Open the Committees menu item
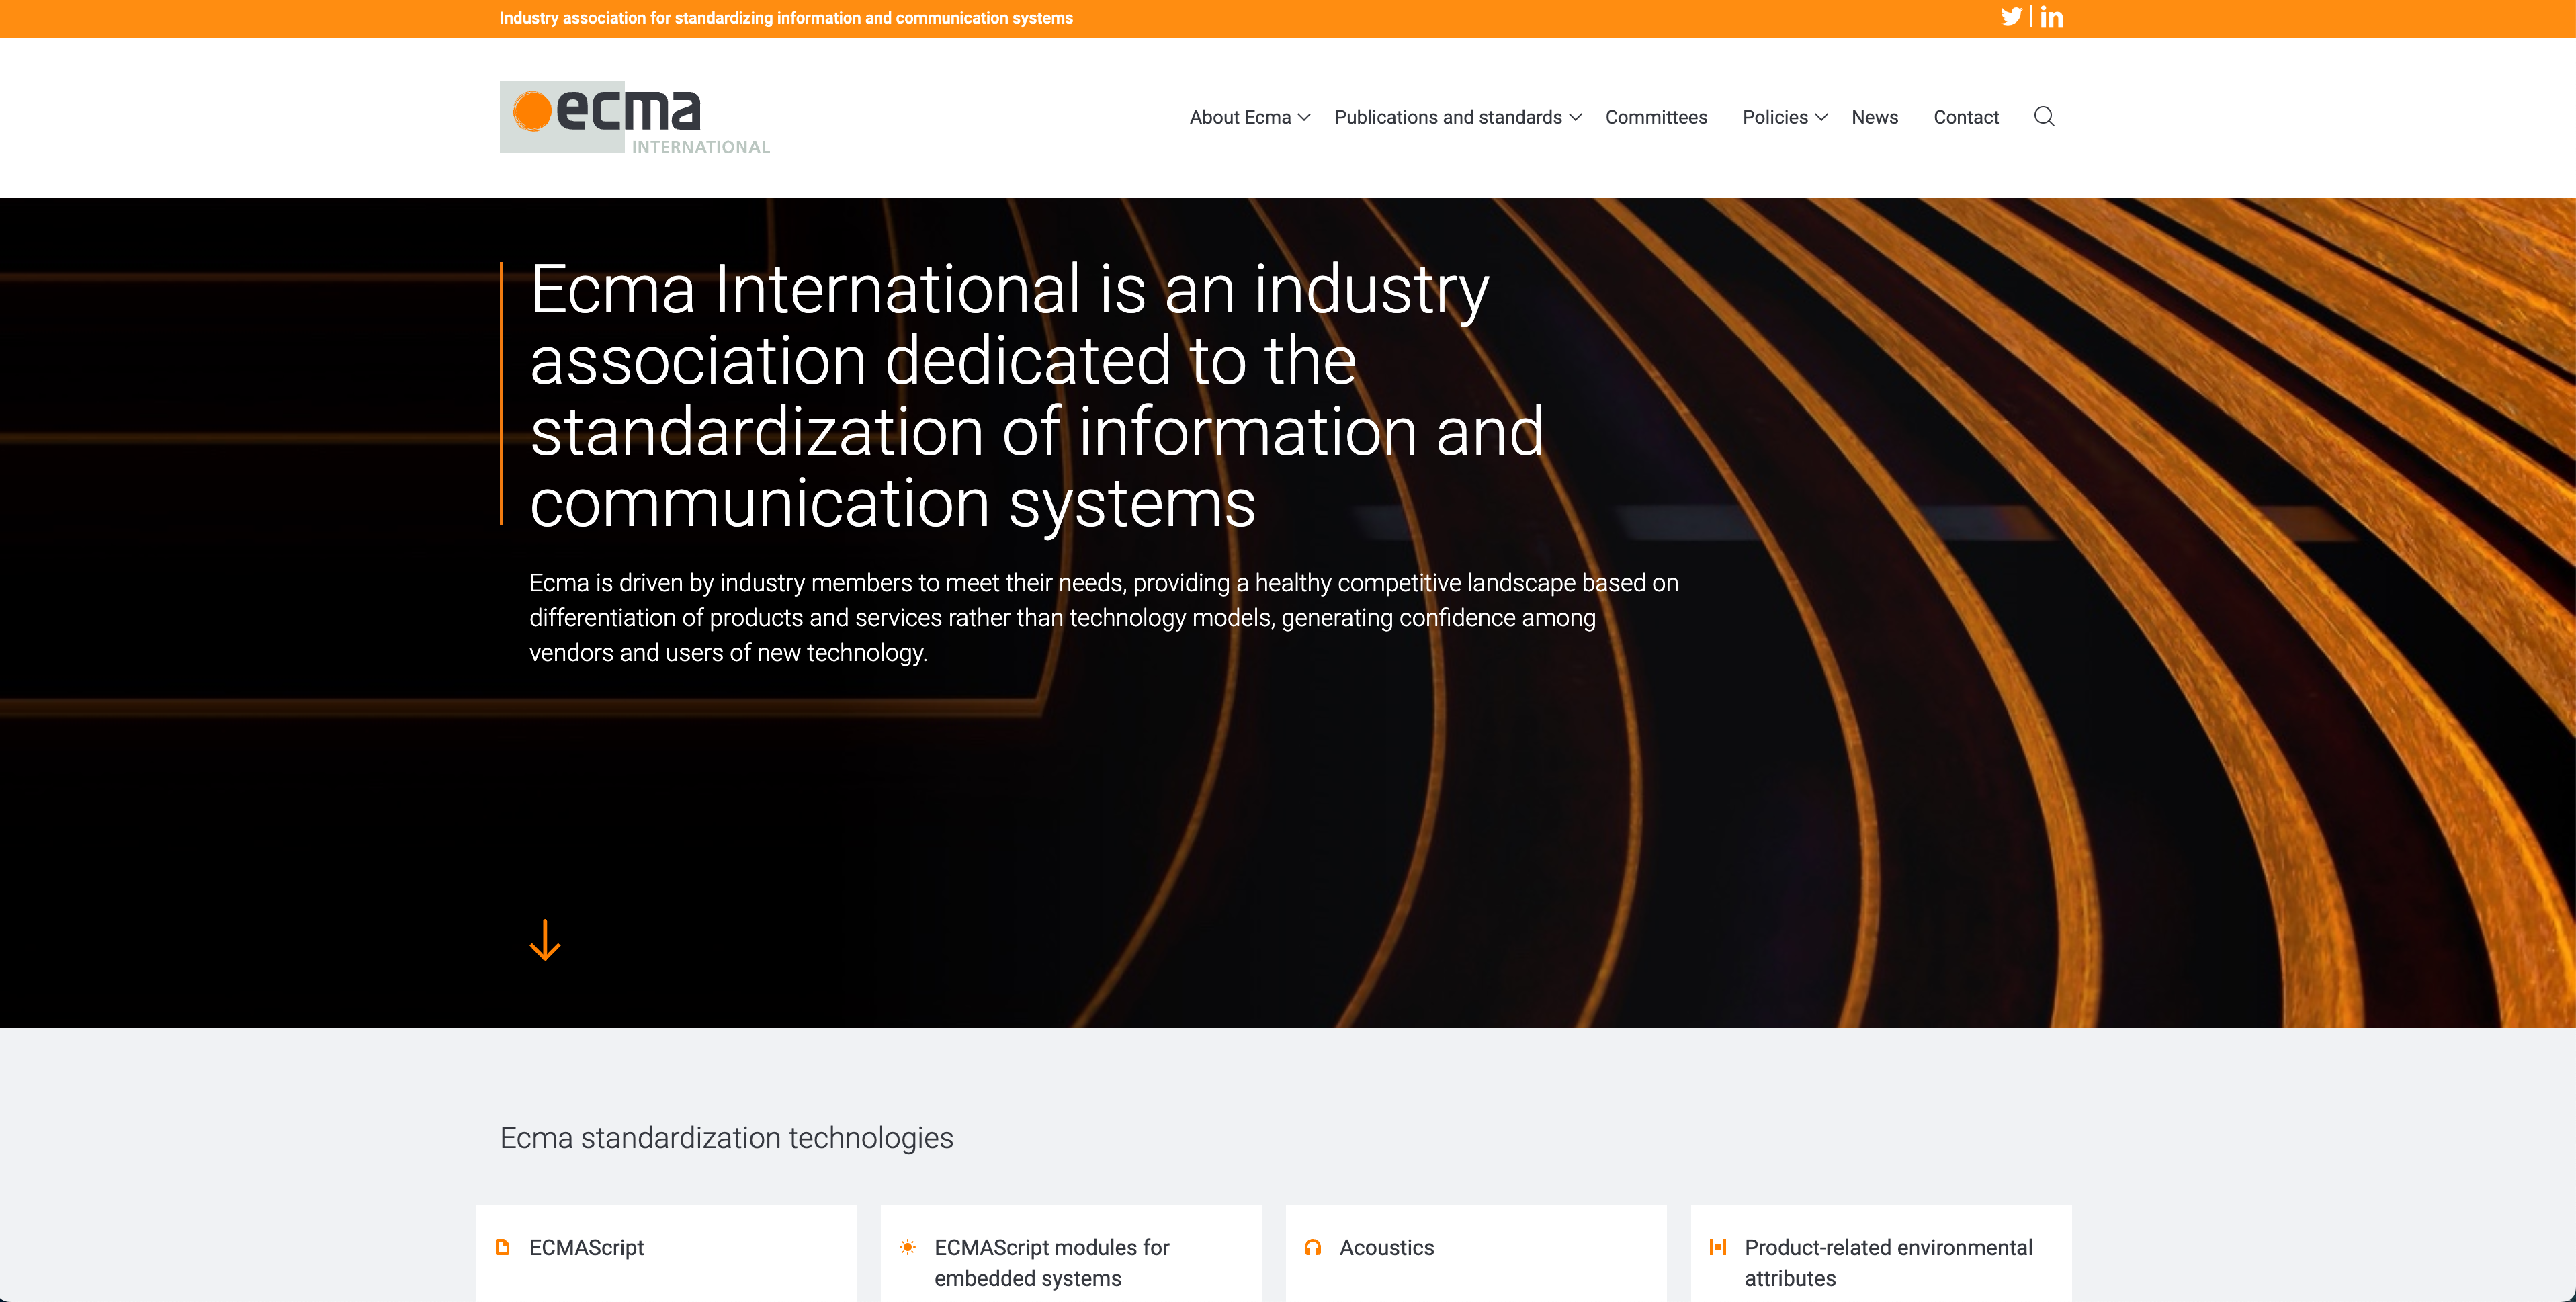Viewport: 2576px width, 1302px height. 1656,118
